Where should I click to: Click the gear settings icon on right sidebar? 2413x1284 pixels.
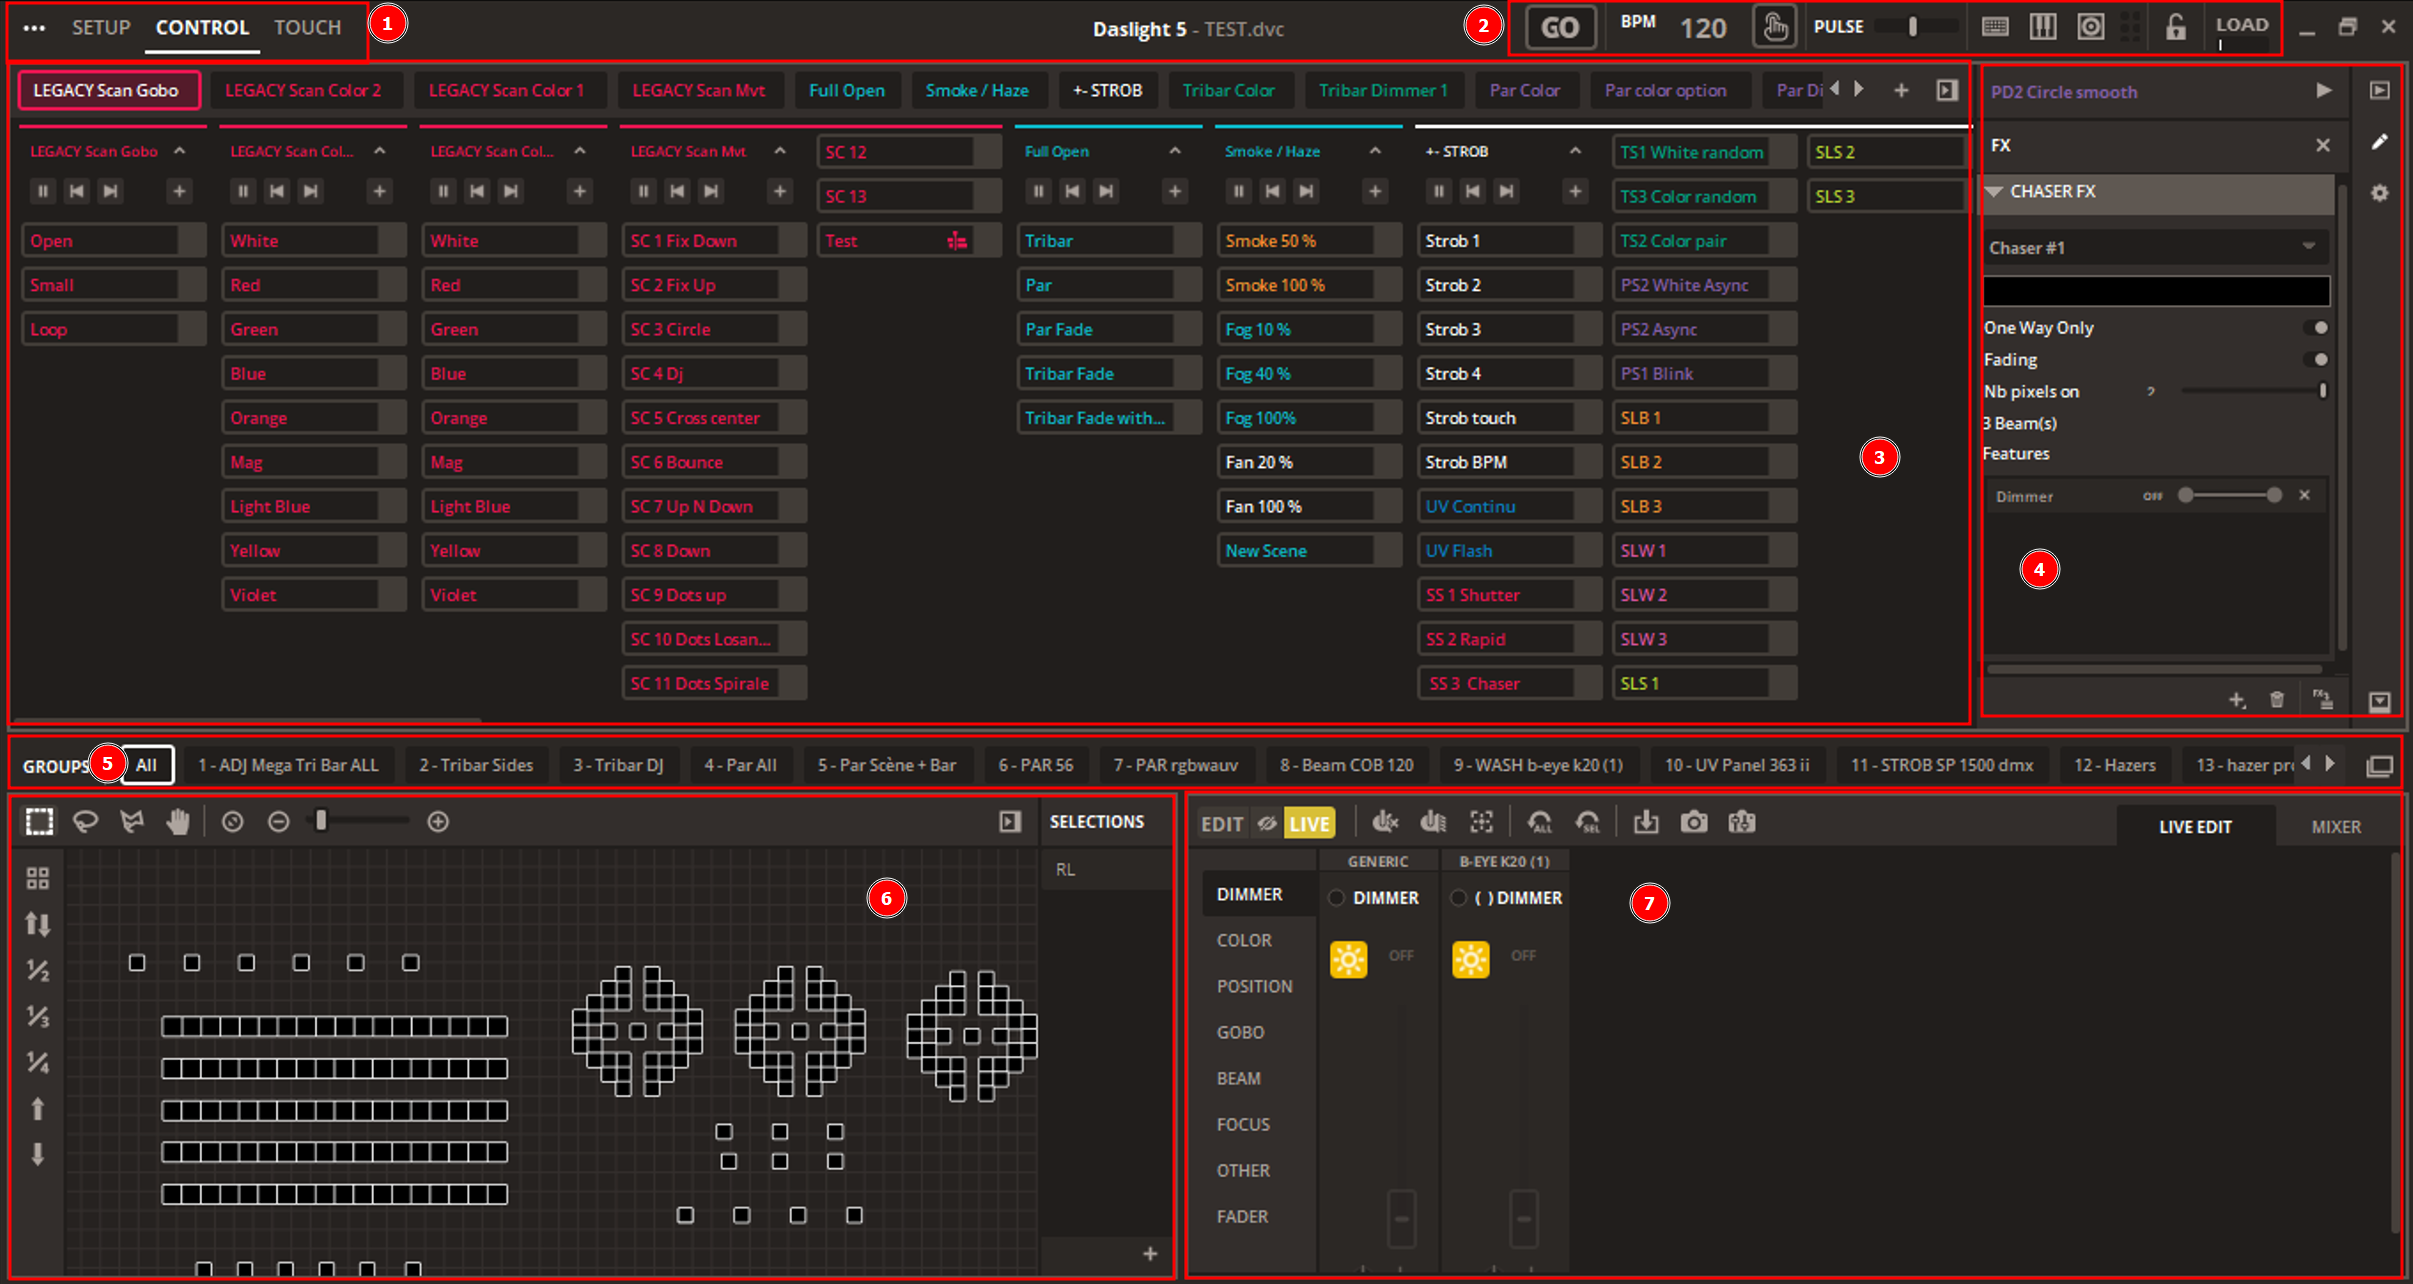(x=2380, y=193)
